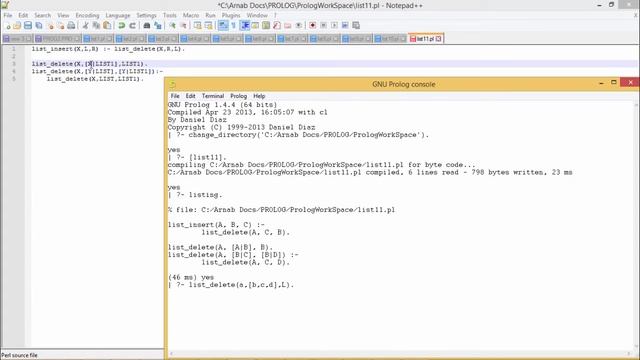
Task: Open the Macro menu
Action: 191,15
